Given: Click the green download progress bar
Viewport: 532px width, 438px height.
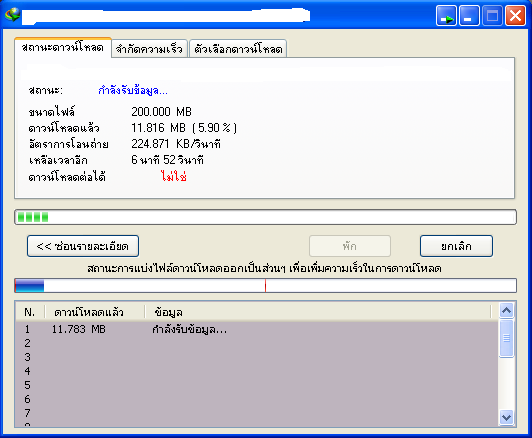Looking at the screenshot, I should click(265, 217).
